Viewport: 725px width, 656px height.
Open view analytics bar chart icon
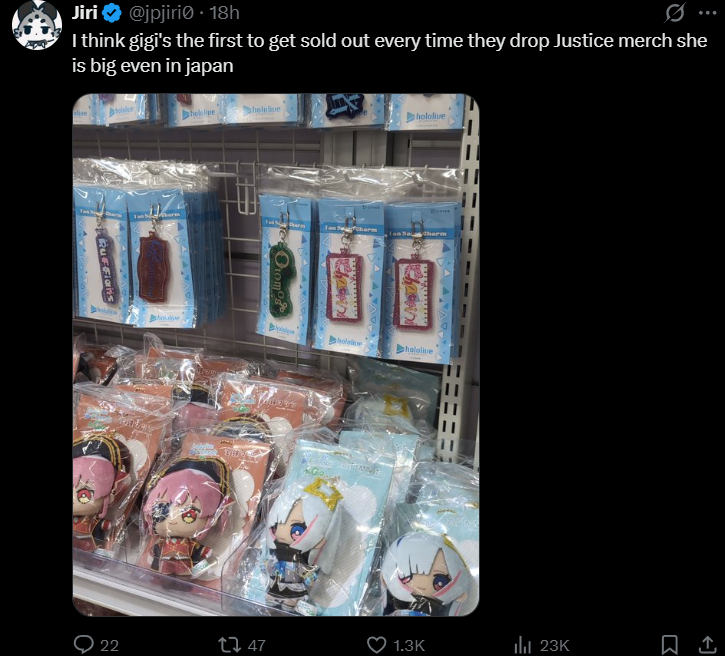pos(522,645)
